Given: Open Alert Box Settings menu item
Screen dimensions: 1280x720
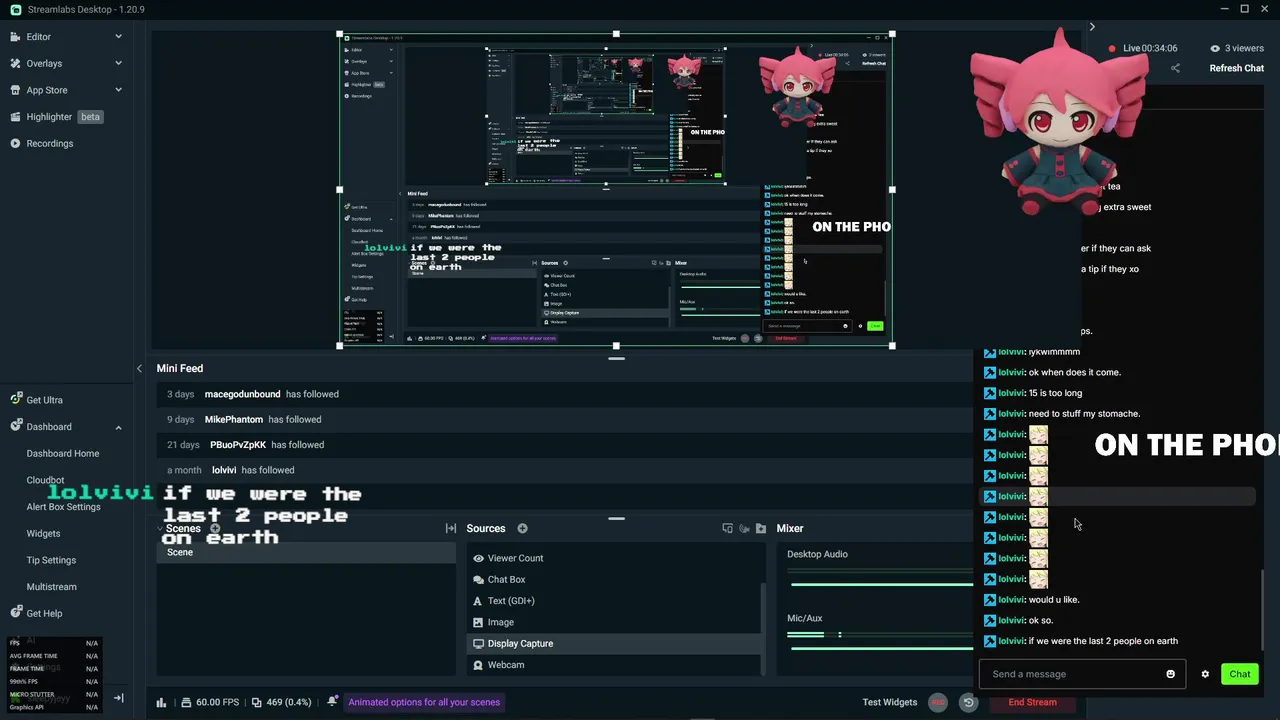Looking at the screenshot, I should point(63,507).
